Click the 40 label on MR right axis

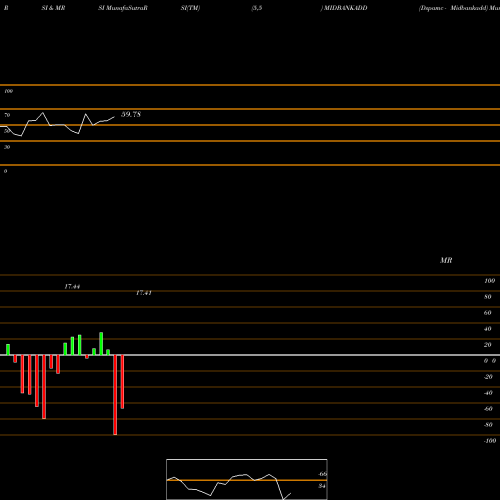tap(488, 329)
